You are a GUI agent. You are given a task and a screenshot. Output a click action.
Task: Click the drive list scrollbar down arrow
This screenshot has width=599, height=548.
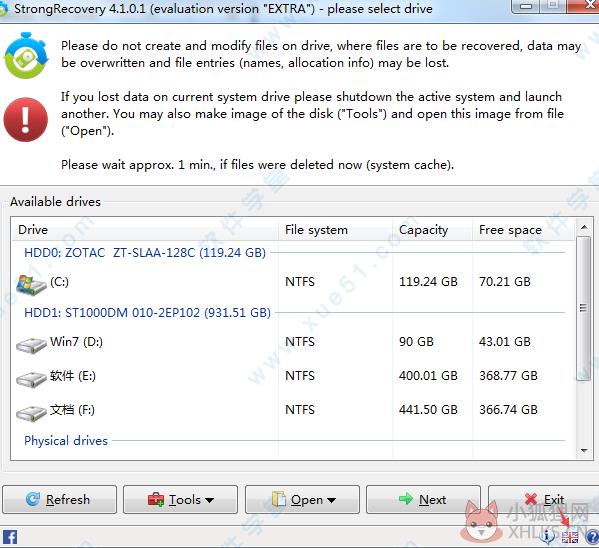[584, 451]
